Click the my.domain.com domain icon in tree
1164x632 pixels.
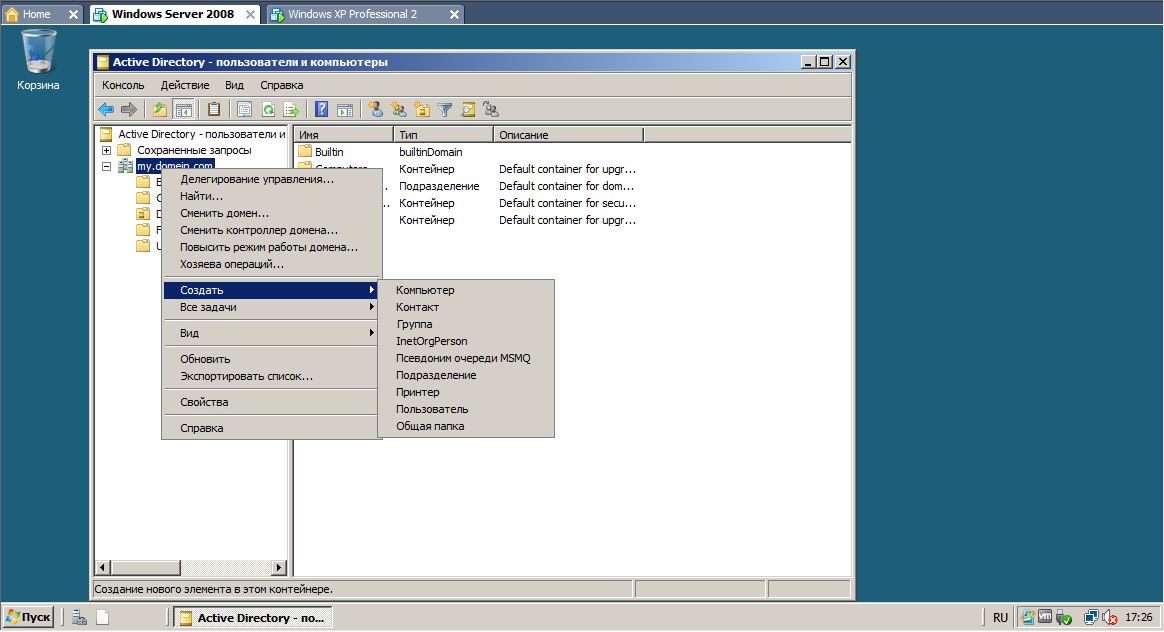125,166
